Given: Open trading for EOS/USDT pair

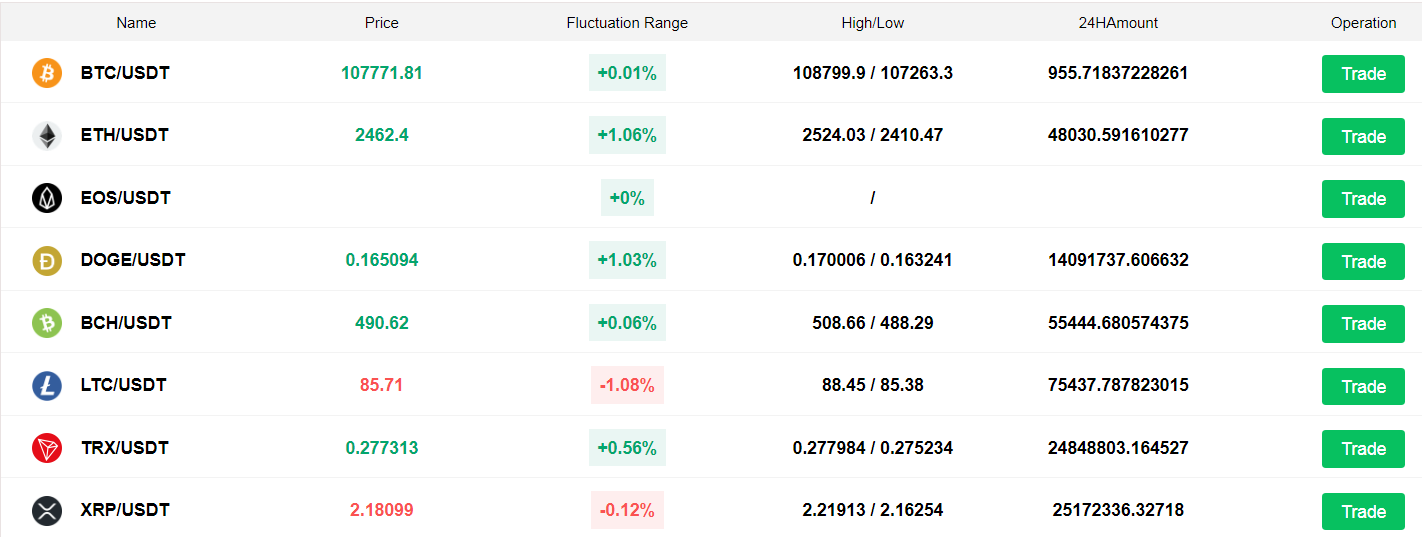Looking at the screenshot, I should (x=1362, y=199).
